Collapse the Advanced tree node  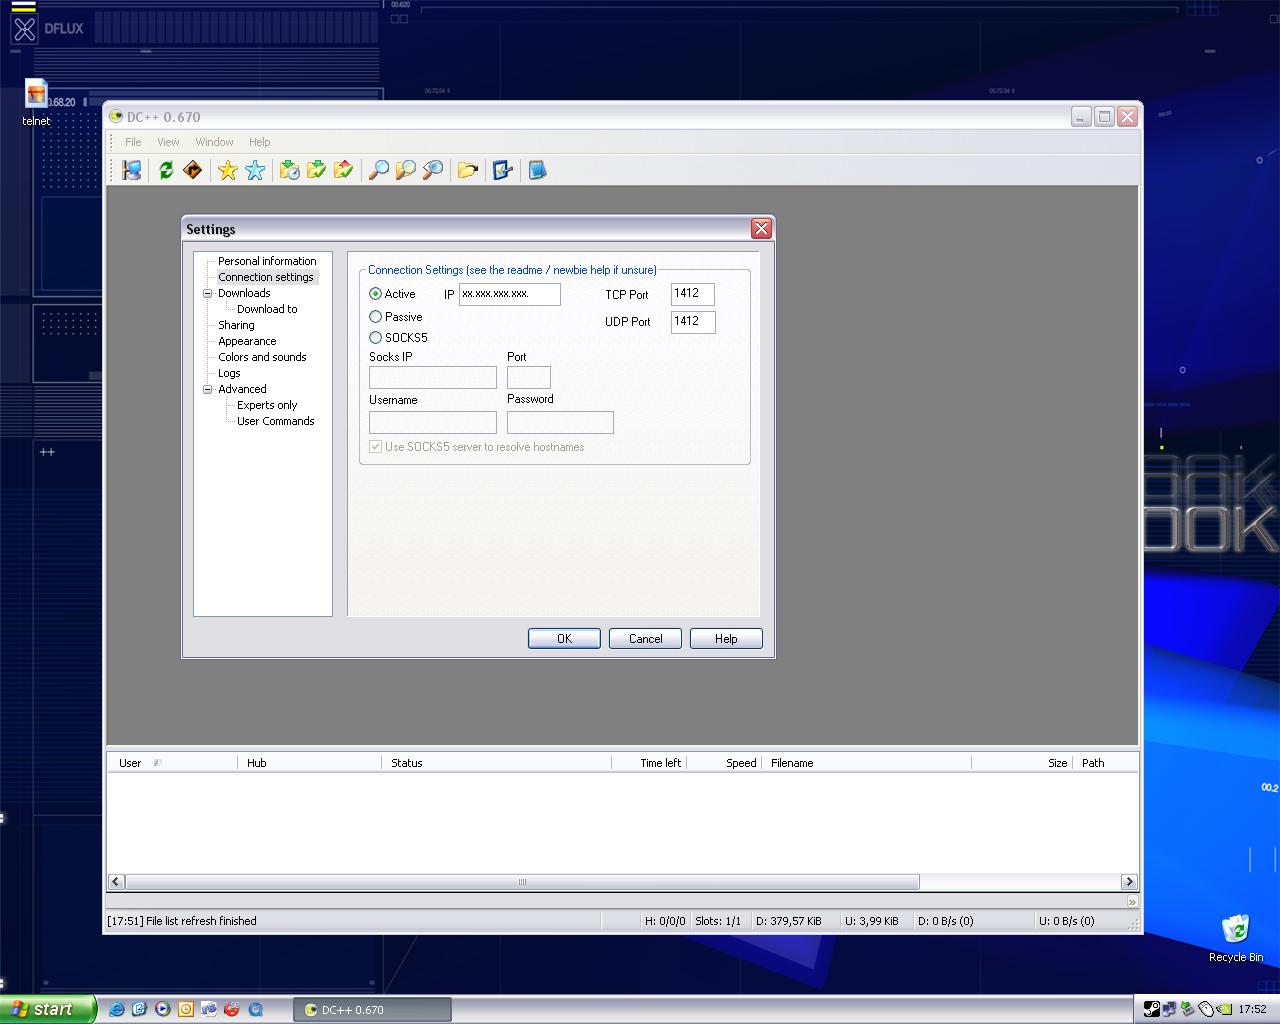pos(208,389)
